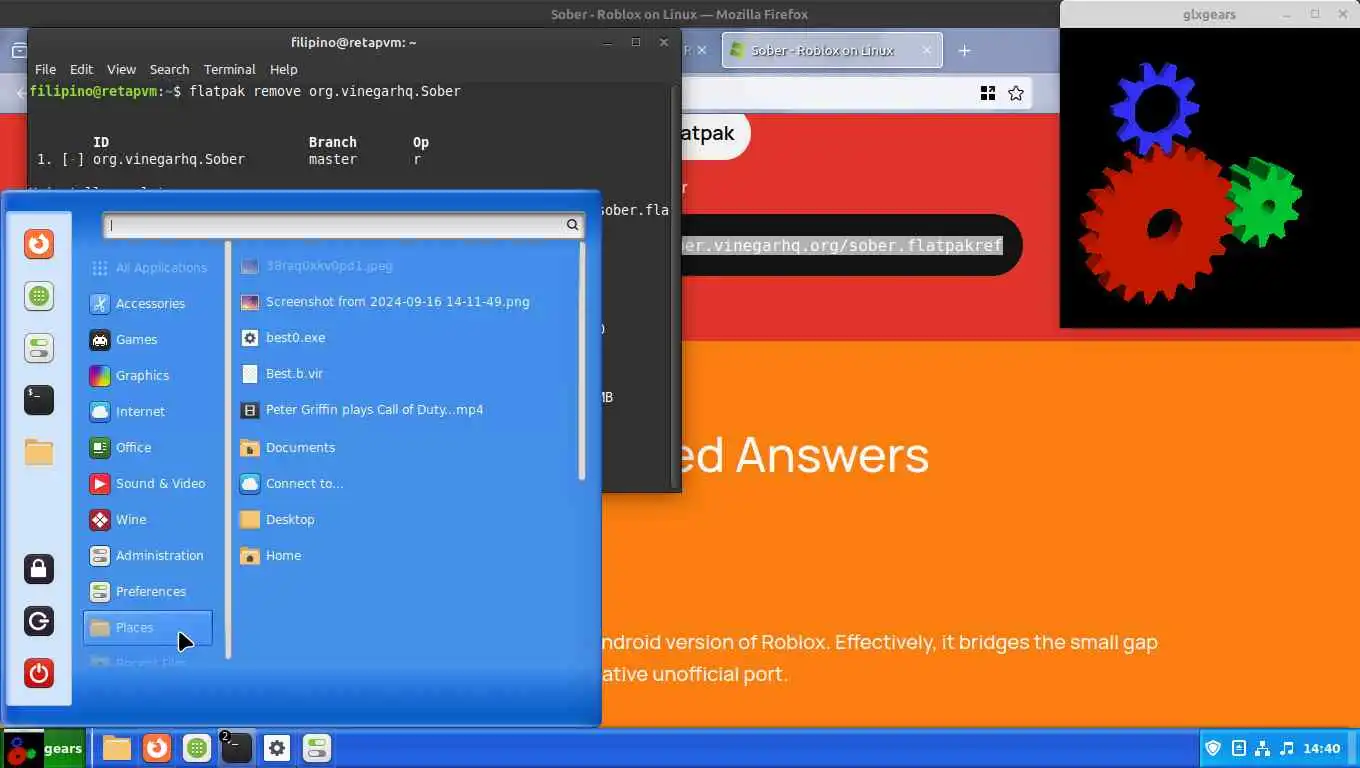The height and width of the screenshot is (768, 1360).
Task: Open the green app grid taskbar icon
Action: pyautogui.click(x=197, y=748)
